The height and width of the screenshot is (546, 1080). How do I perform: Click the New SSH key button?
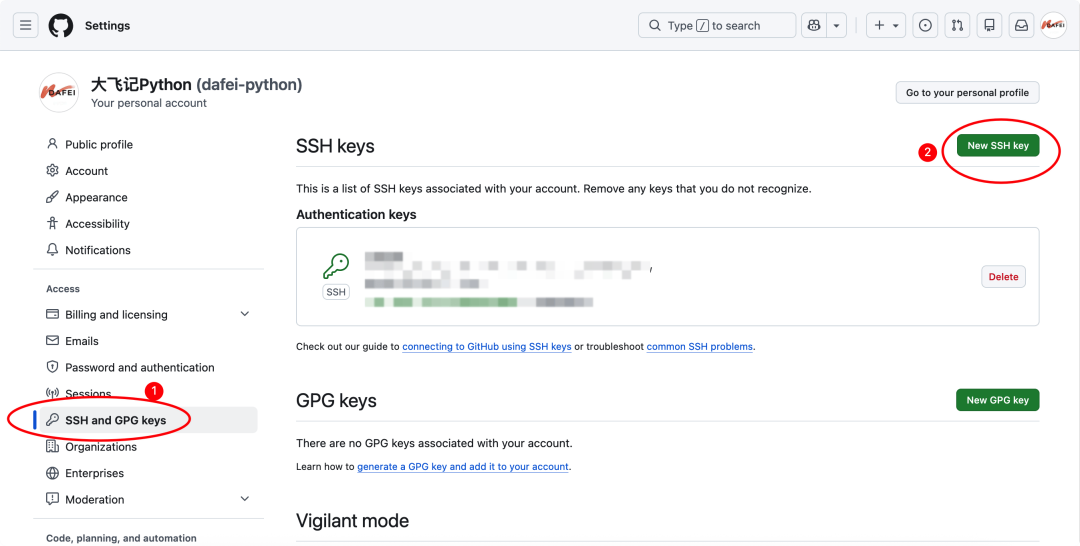pyautogui.click(x=997, y=146)
